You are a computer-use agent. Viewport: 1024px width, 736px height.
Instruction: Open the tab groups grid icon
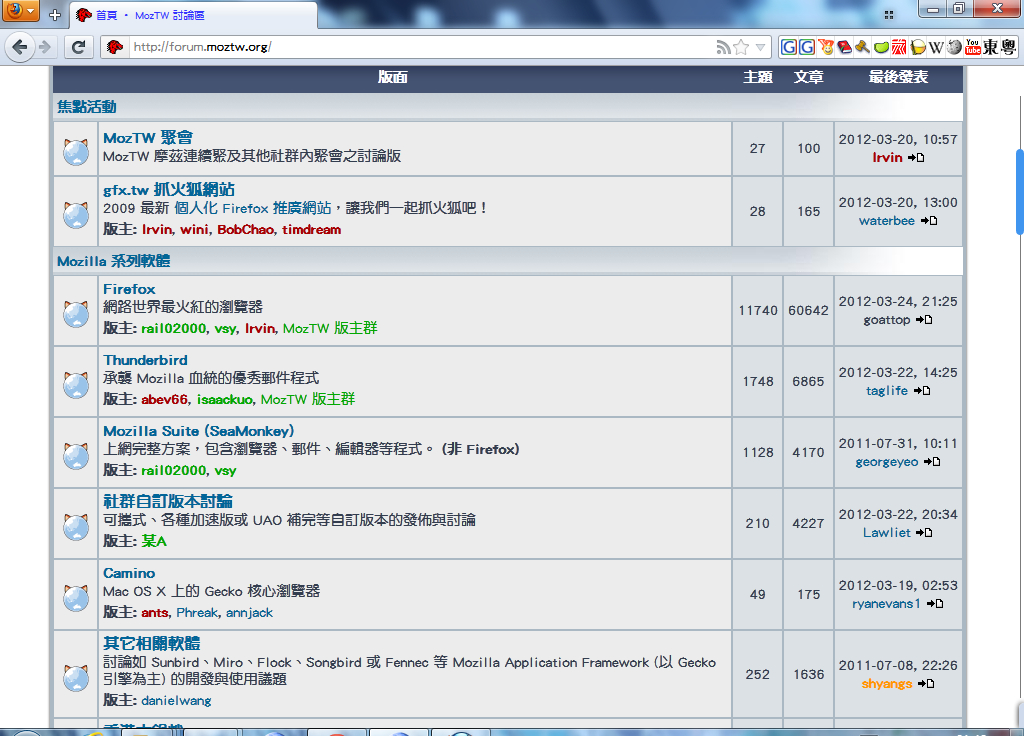click(x=889, y=14)
